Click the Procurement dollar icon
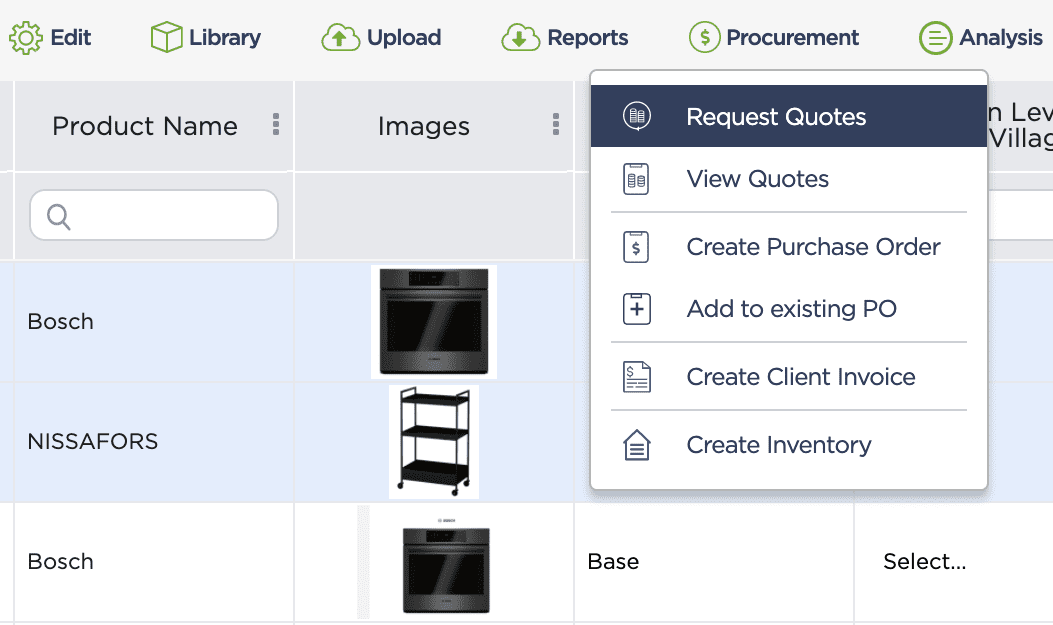 point(705,38)
